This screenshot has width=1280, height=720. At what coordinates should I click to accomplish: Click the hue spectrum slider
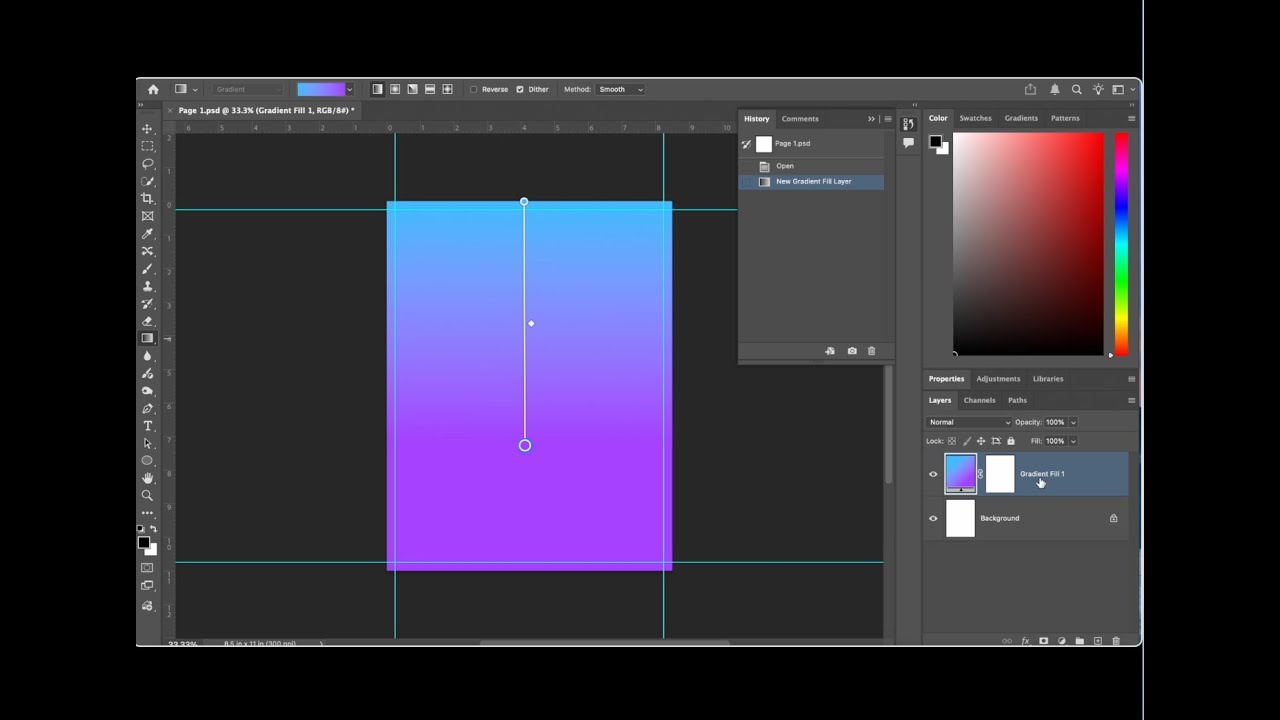[x=1121, y=244]
